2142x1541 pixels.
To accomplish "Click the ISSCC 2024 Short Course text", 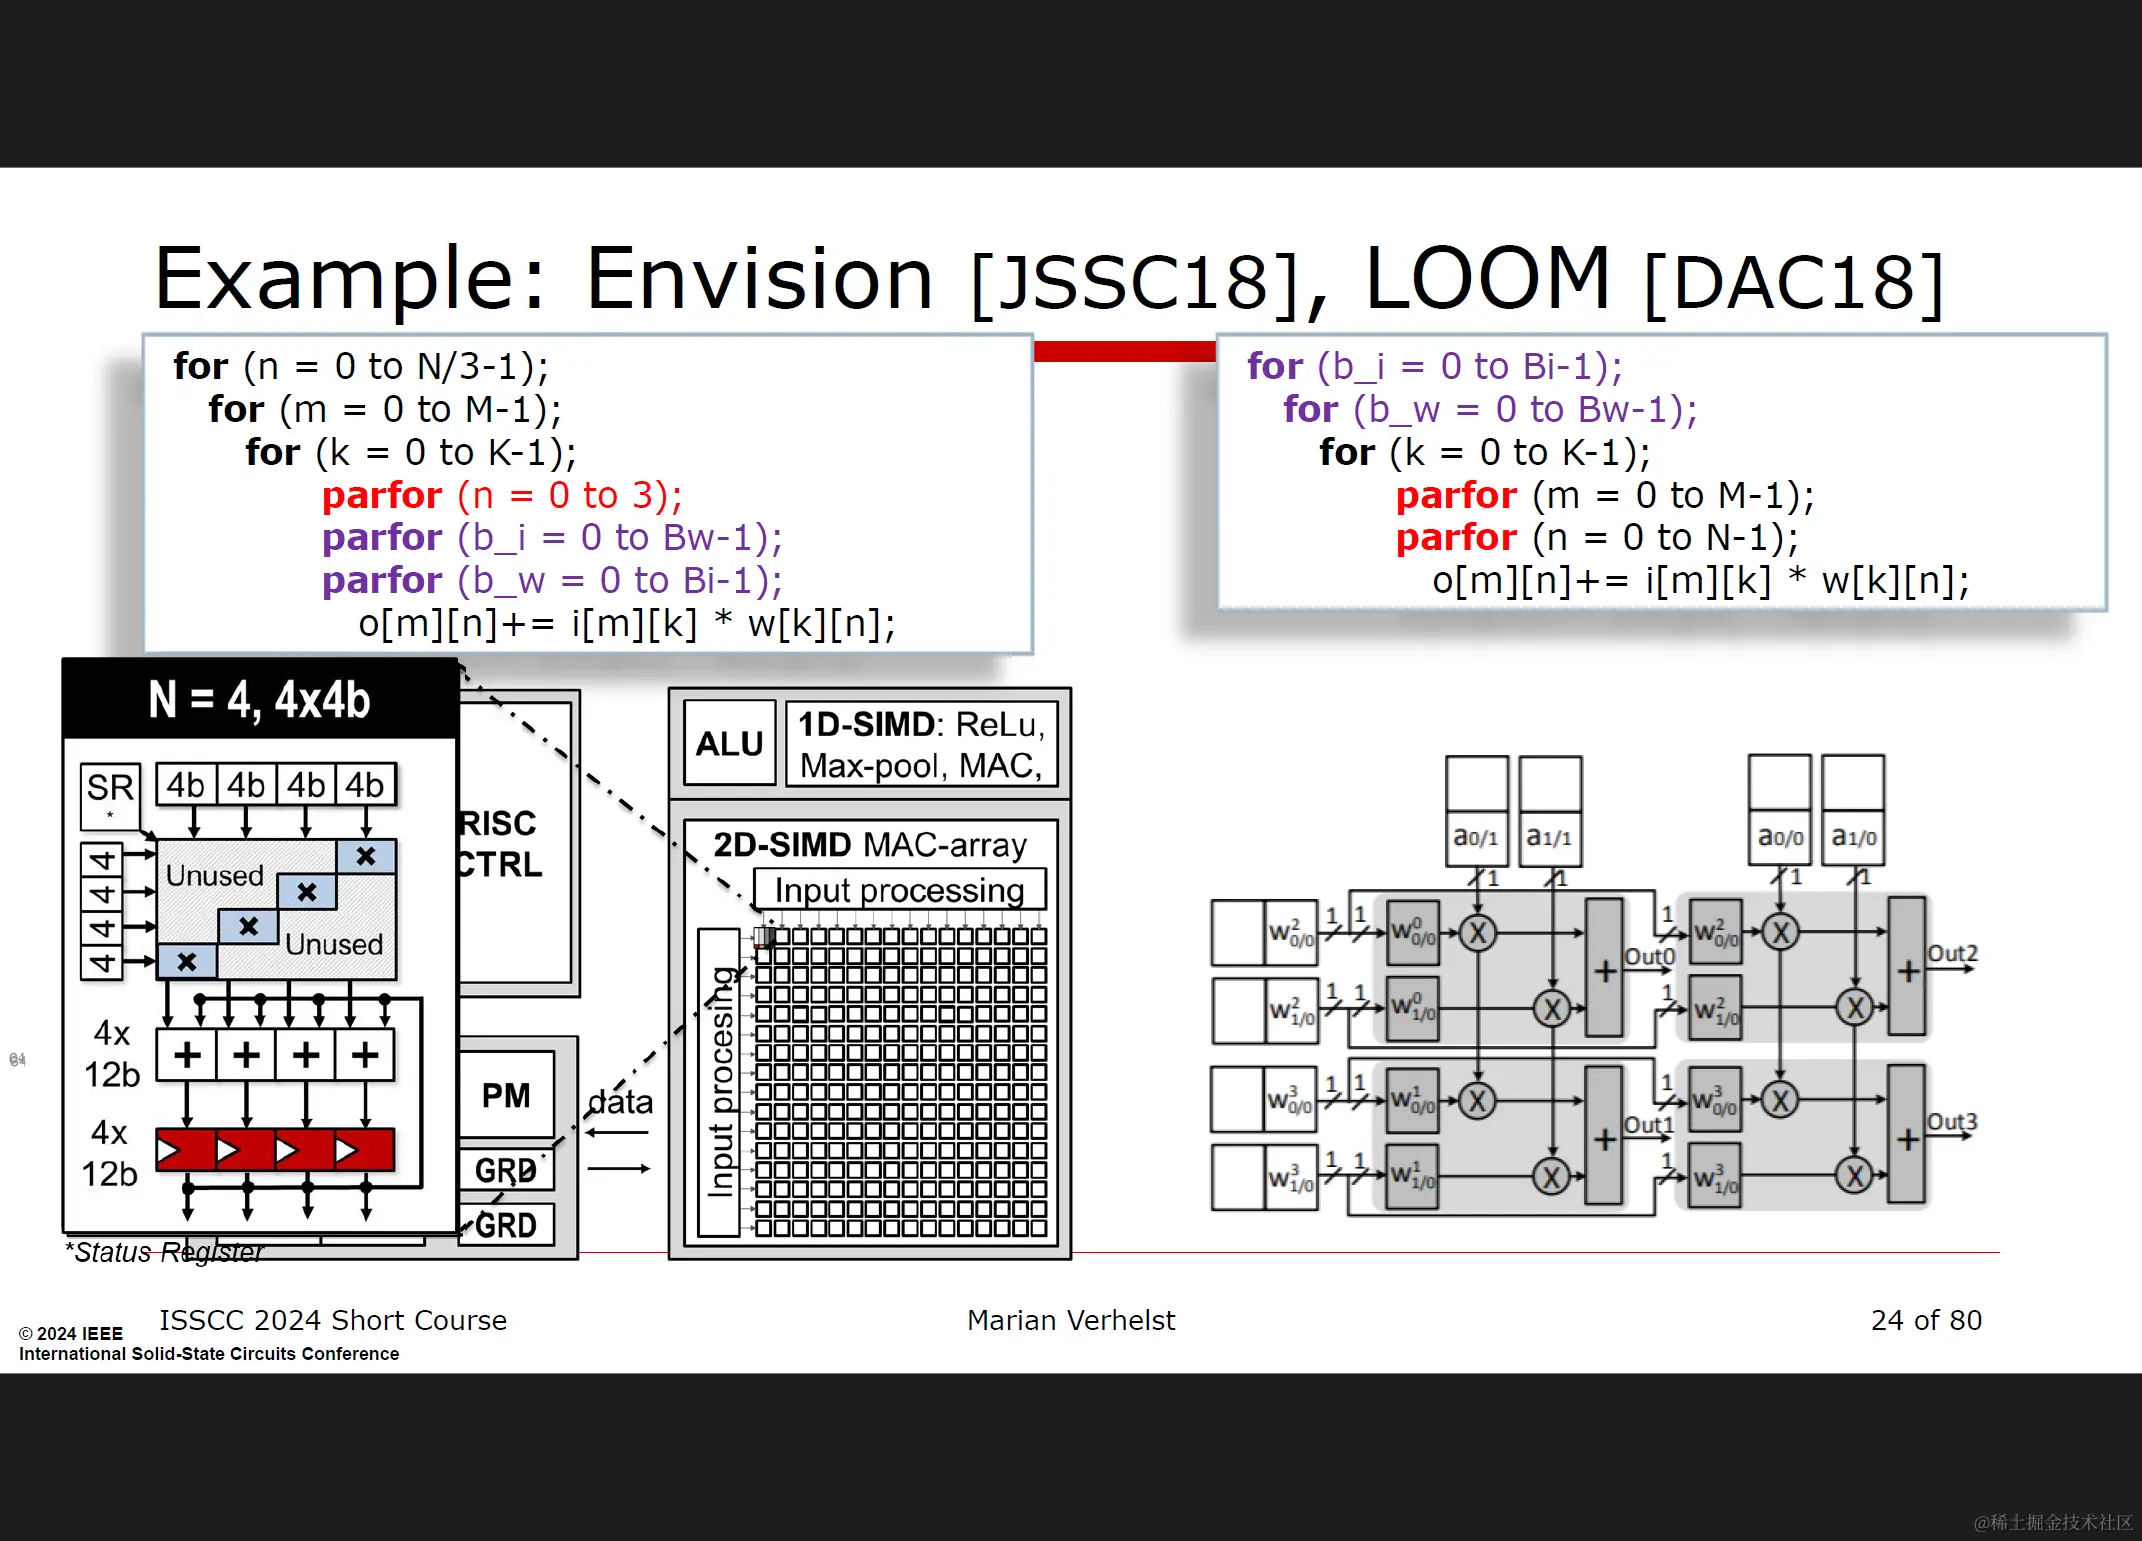I will [x=333, y=1320].
